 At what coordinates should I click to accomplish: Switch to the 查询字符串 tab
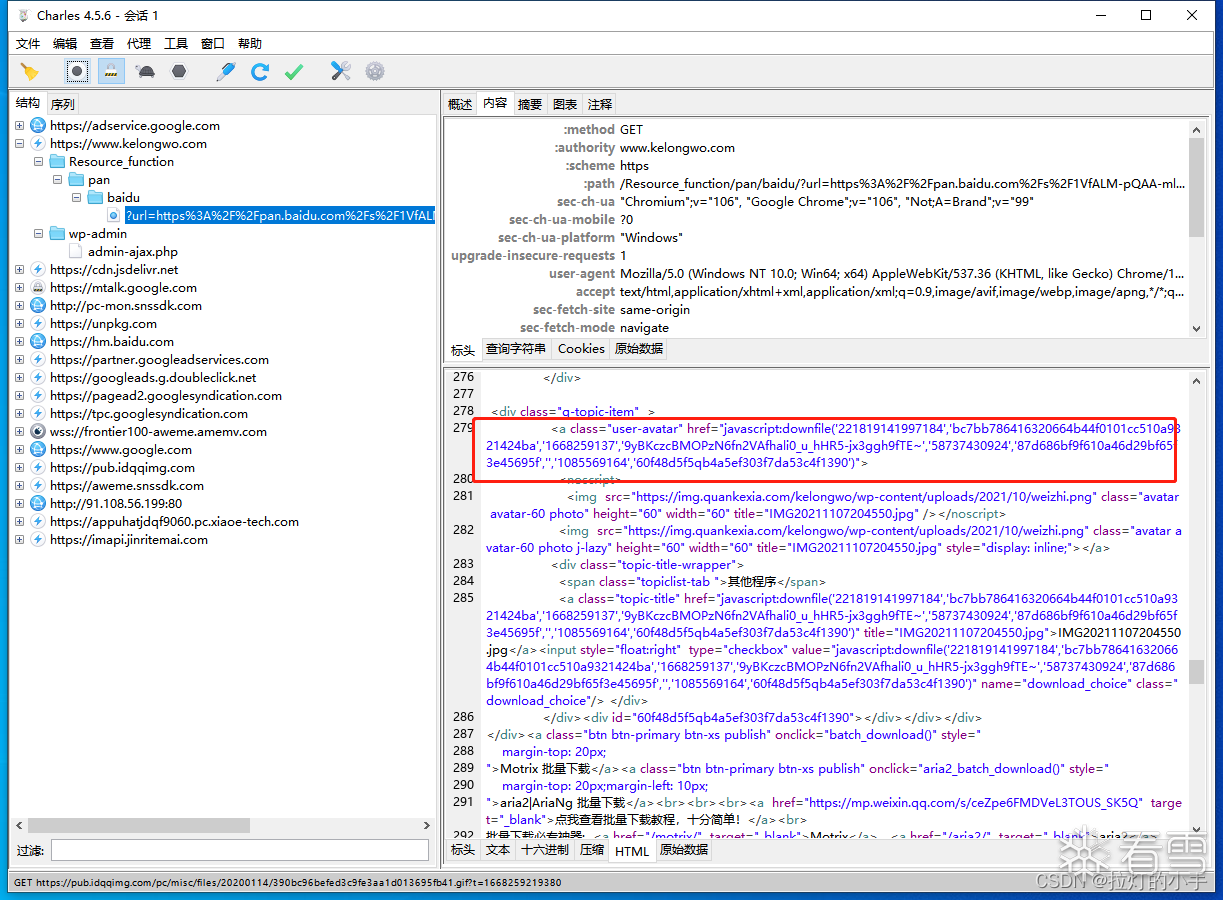[516, 349]
